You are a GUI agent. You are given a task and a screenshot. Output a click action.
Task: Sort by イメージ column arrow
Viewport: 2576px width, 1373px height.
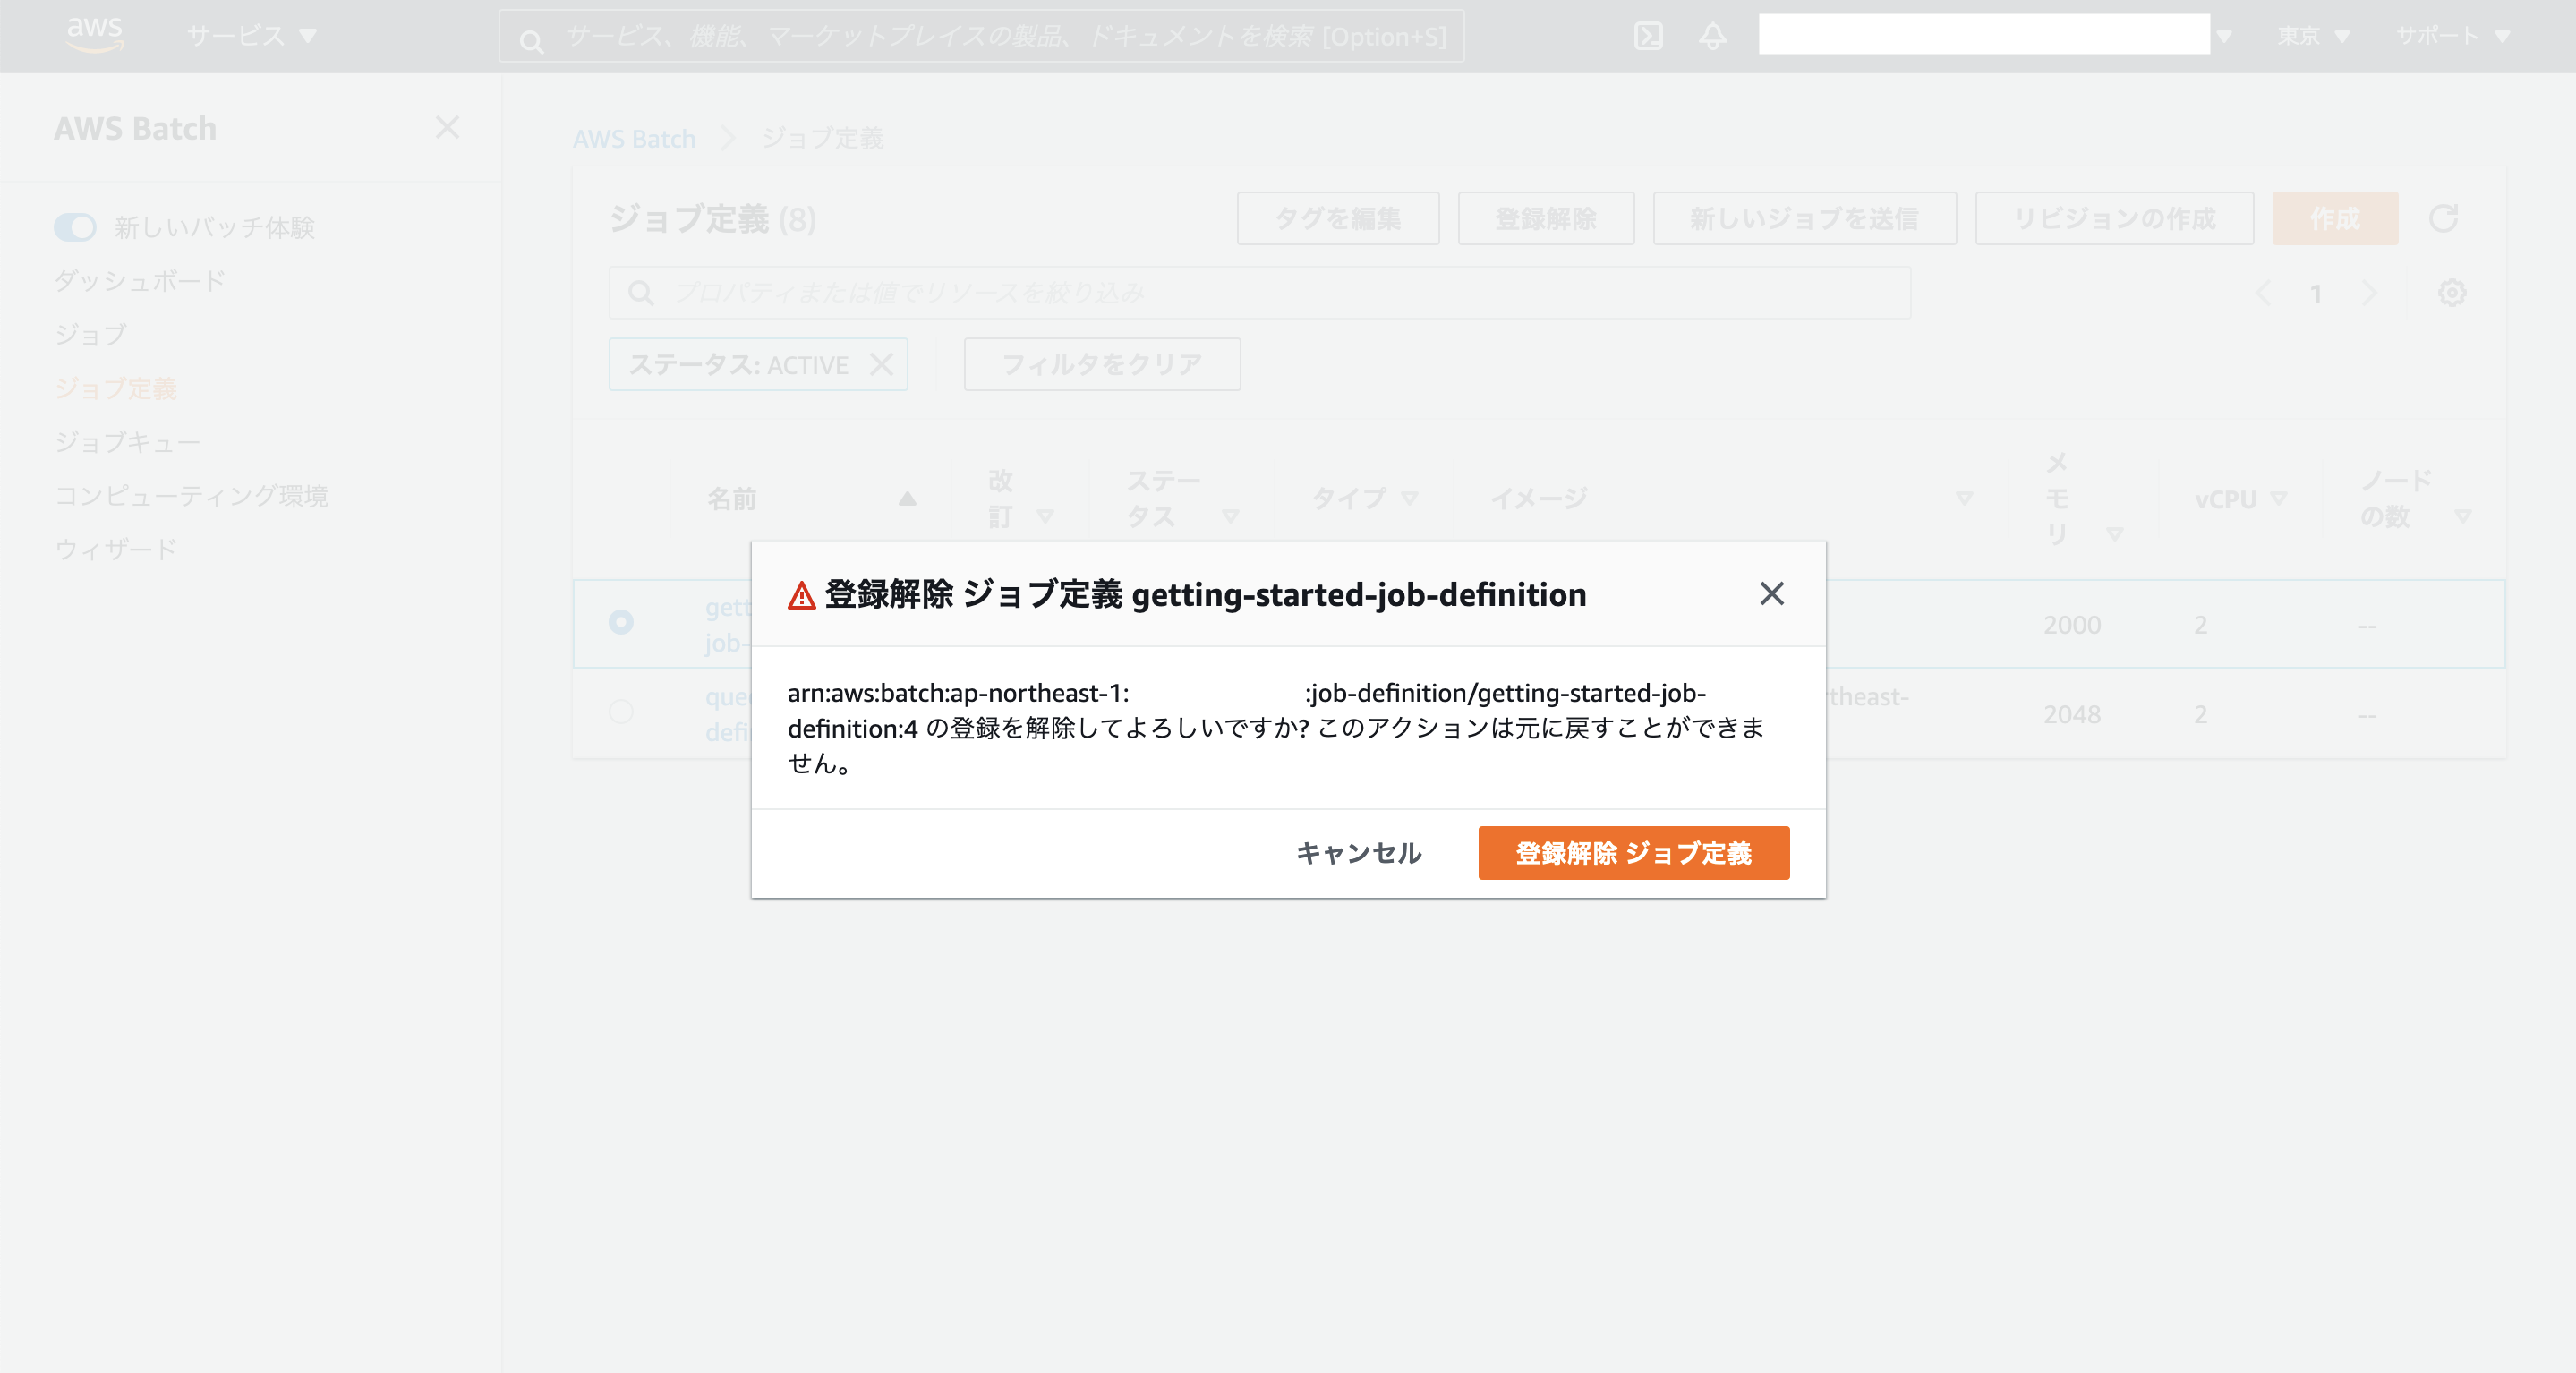tap(1964, 498)
